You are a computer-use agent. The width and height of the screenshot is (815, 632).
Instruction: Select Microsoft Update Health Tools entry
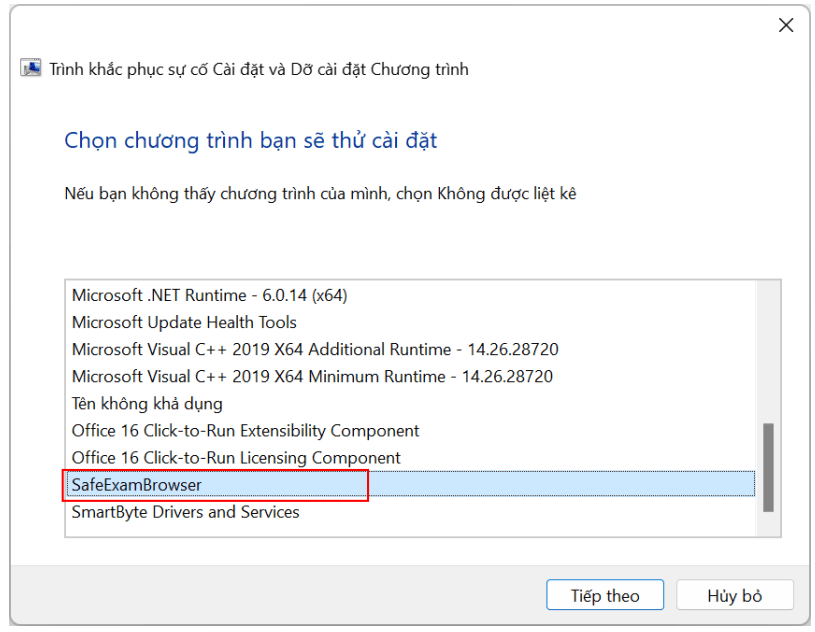tap(184, 322)
